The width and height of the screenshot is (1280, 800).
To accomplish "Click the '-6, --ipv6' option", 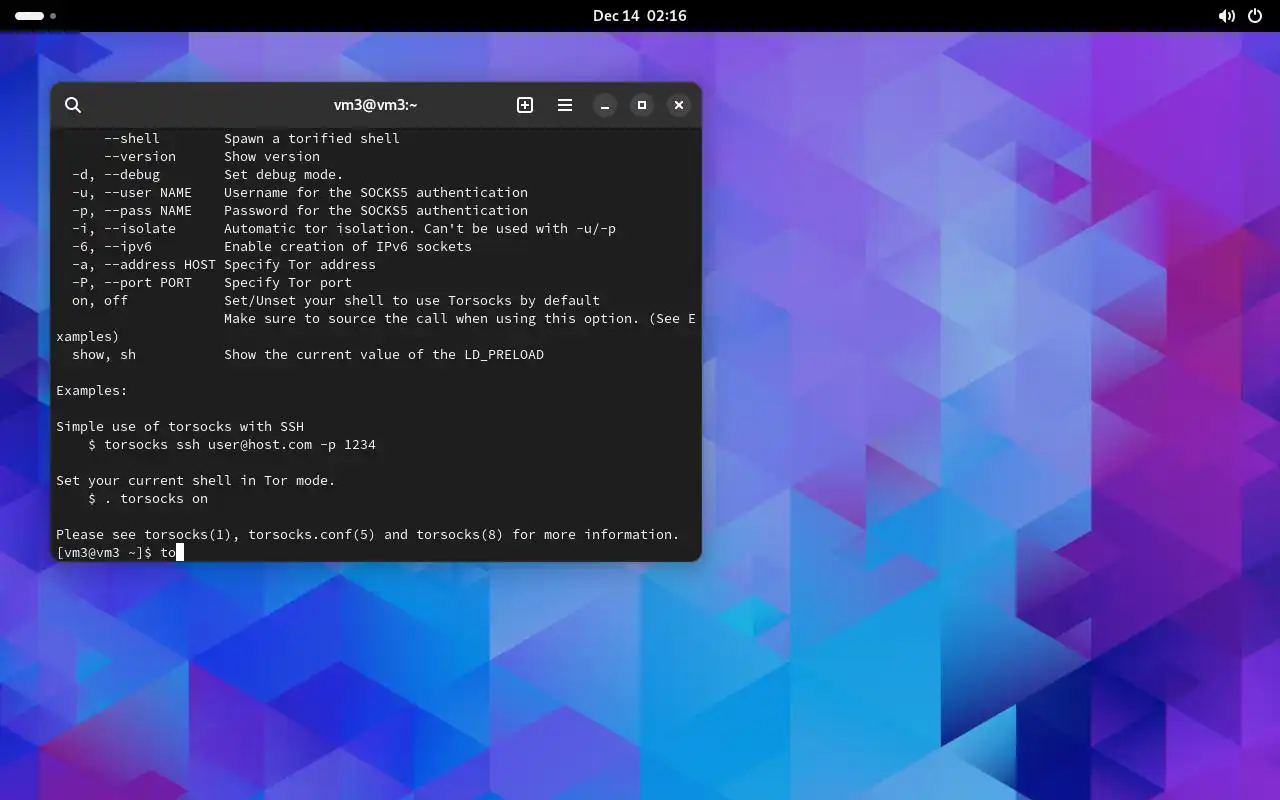I will point(112,246).
